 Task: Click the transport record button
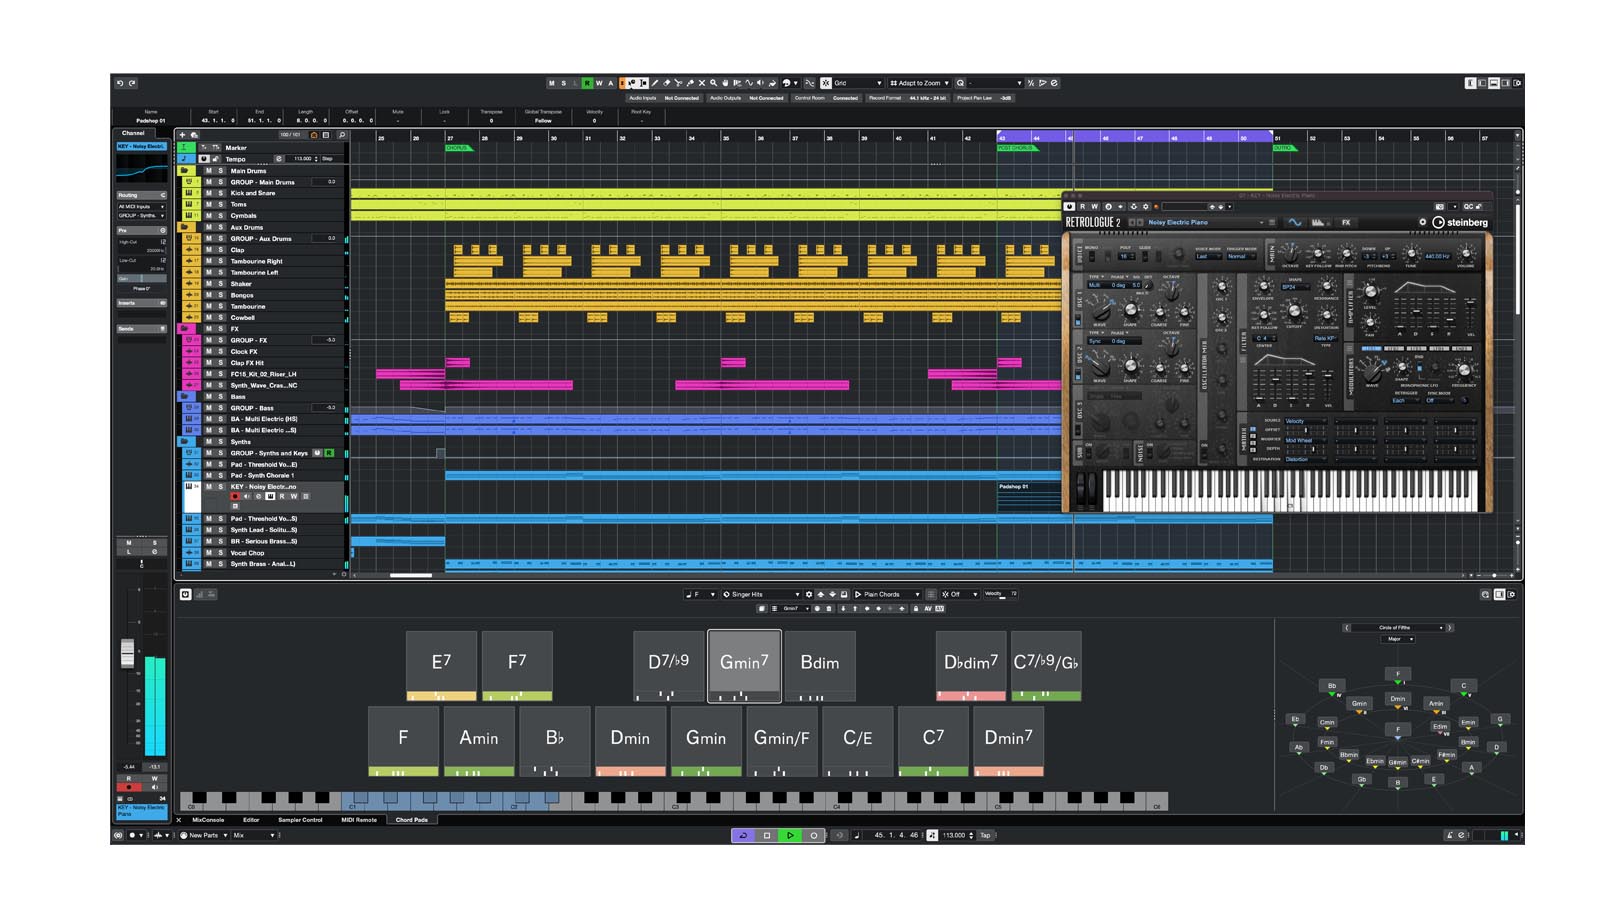click(814, 835)
